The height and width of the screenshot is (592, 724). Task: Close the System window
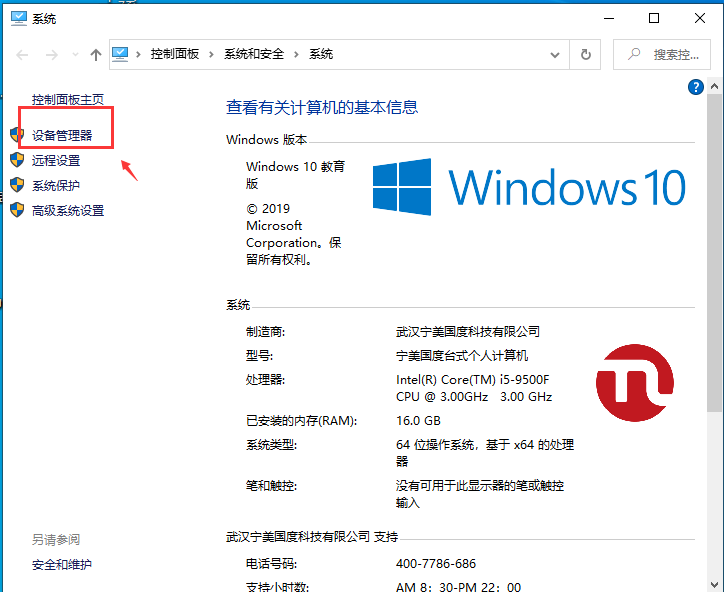pos(700,18)
